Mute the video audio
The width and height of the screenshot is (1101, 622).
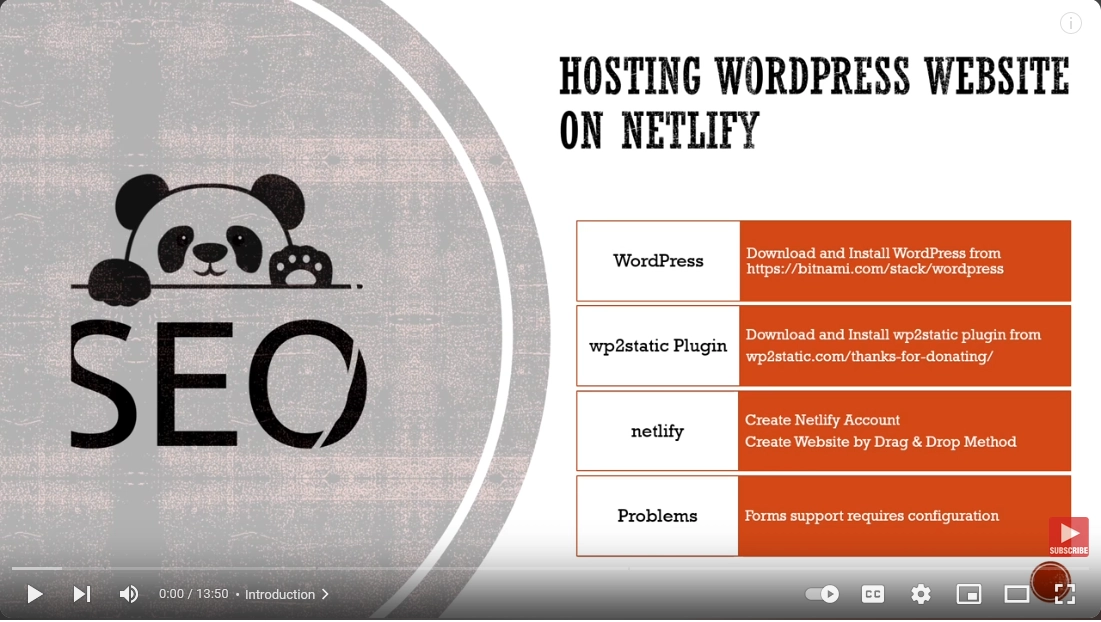click(x=128, y=594)
